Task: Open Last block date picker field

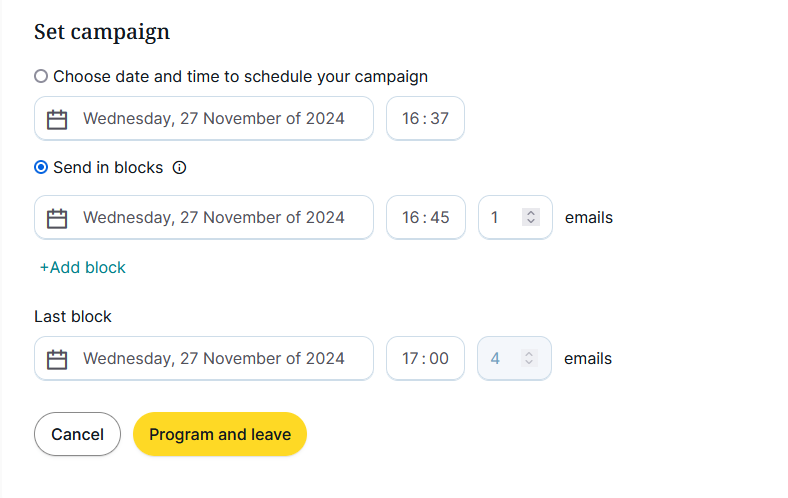Action: [213, 359]
